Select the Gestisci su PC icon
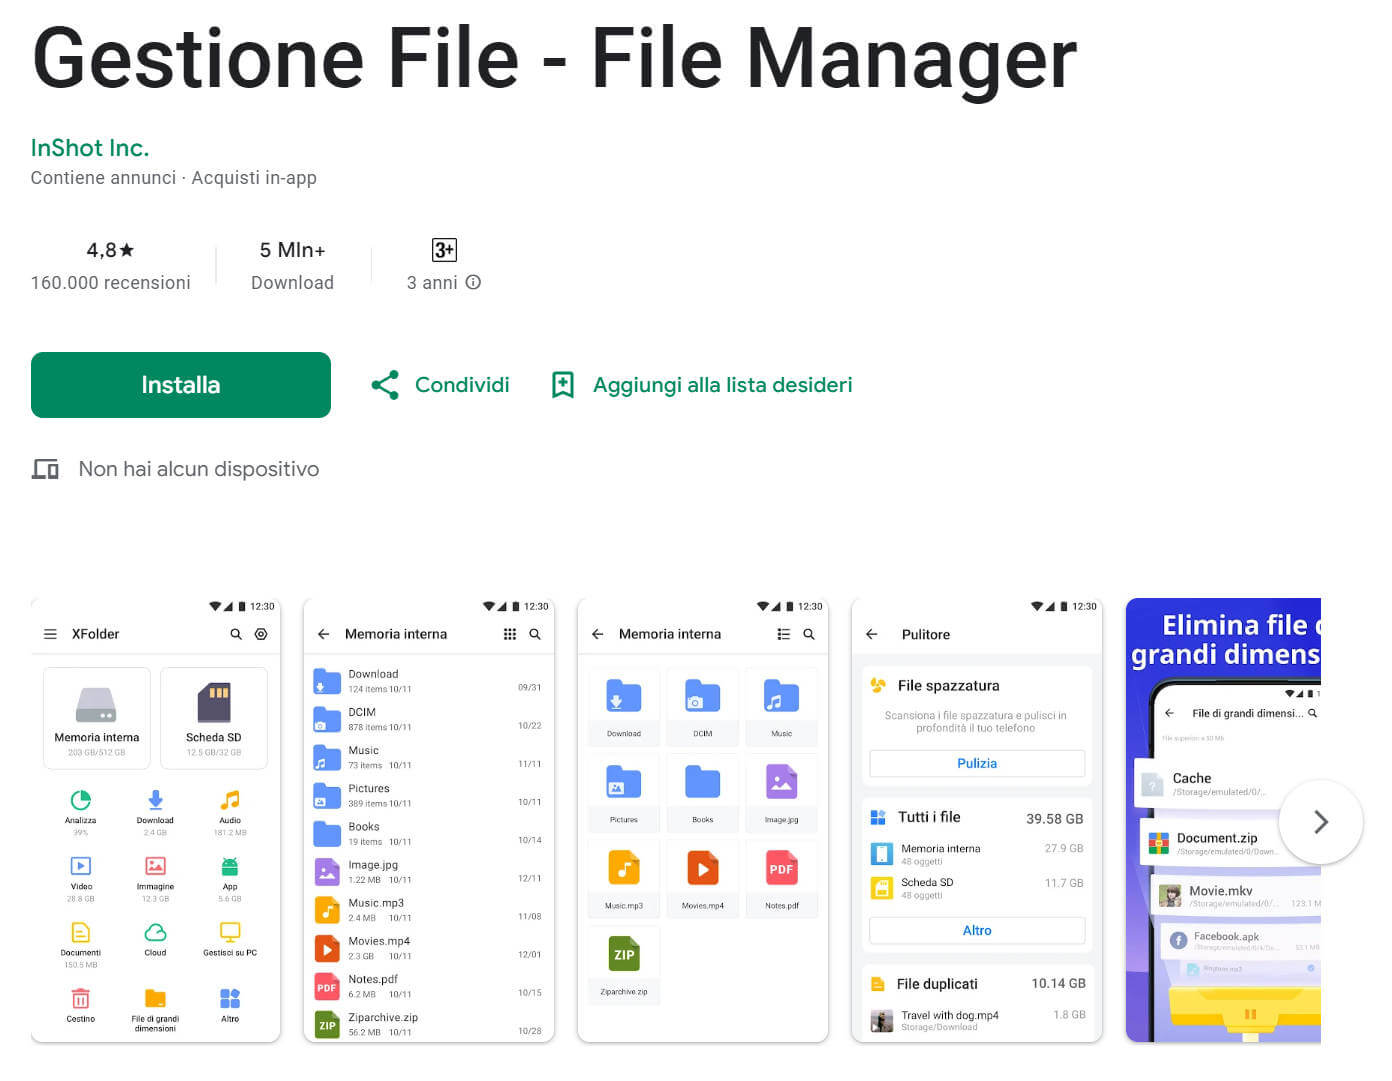Image resolution: width=1392 pixels, height=1081 pixels. click(229, 933)
